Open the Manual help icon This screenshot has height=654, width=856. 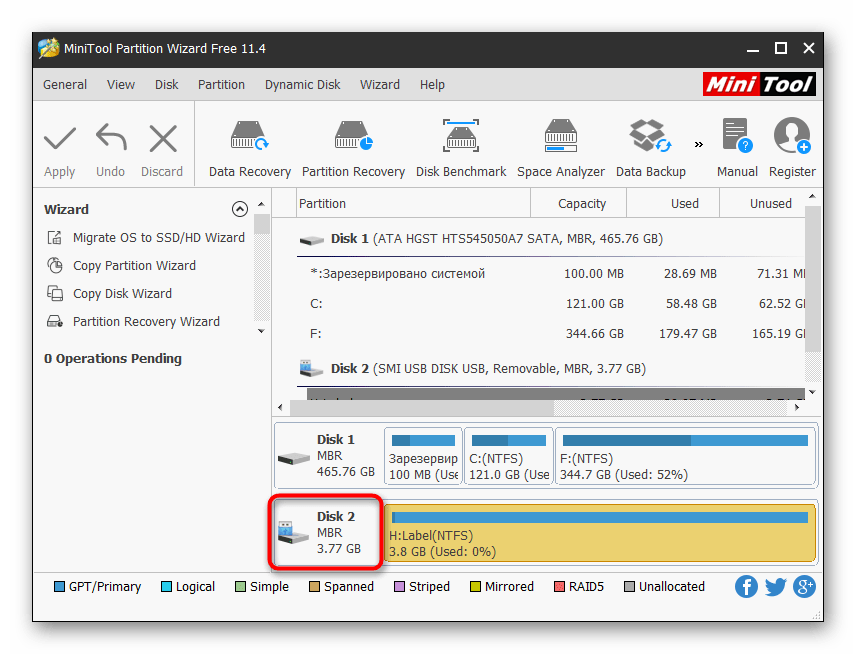736,147
